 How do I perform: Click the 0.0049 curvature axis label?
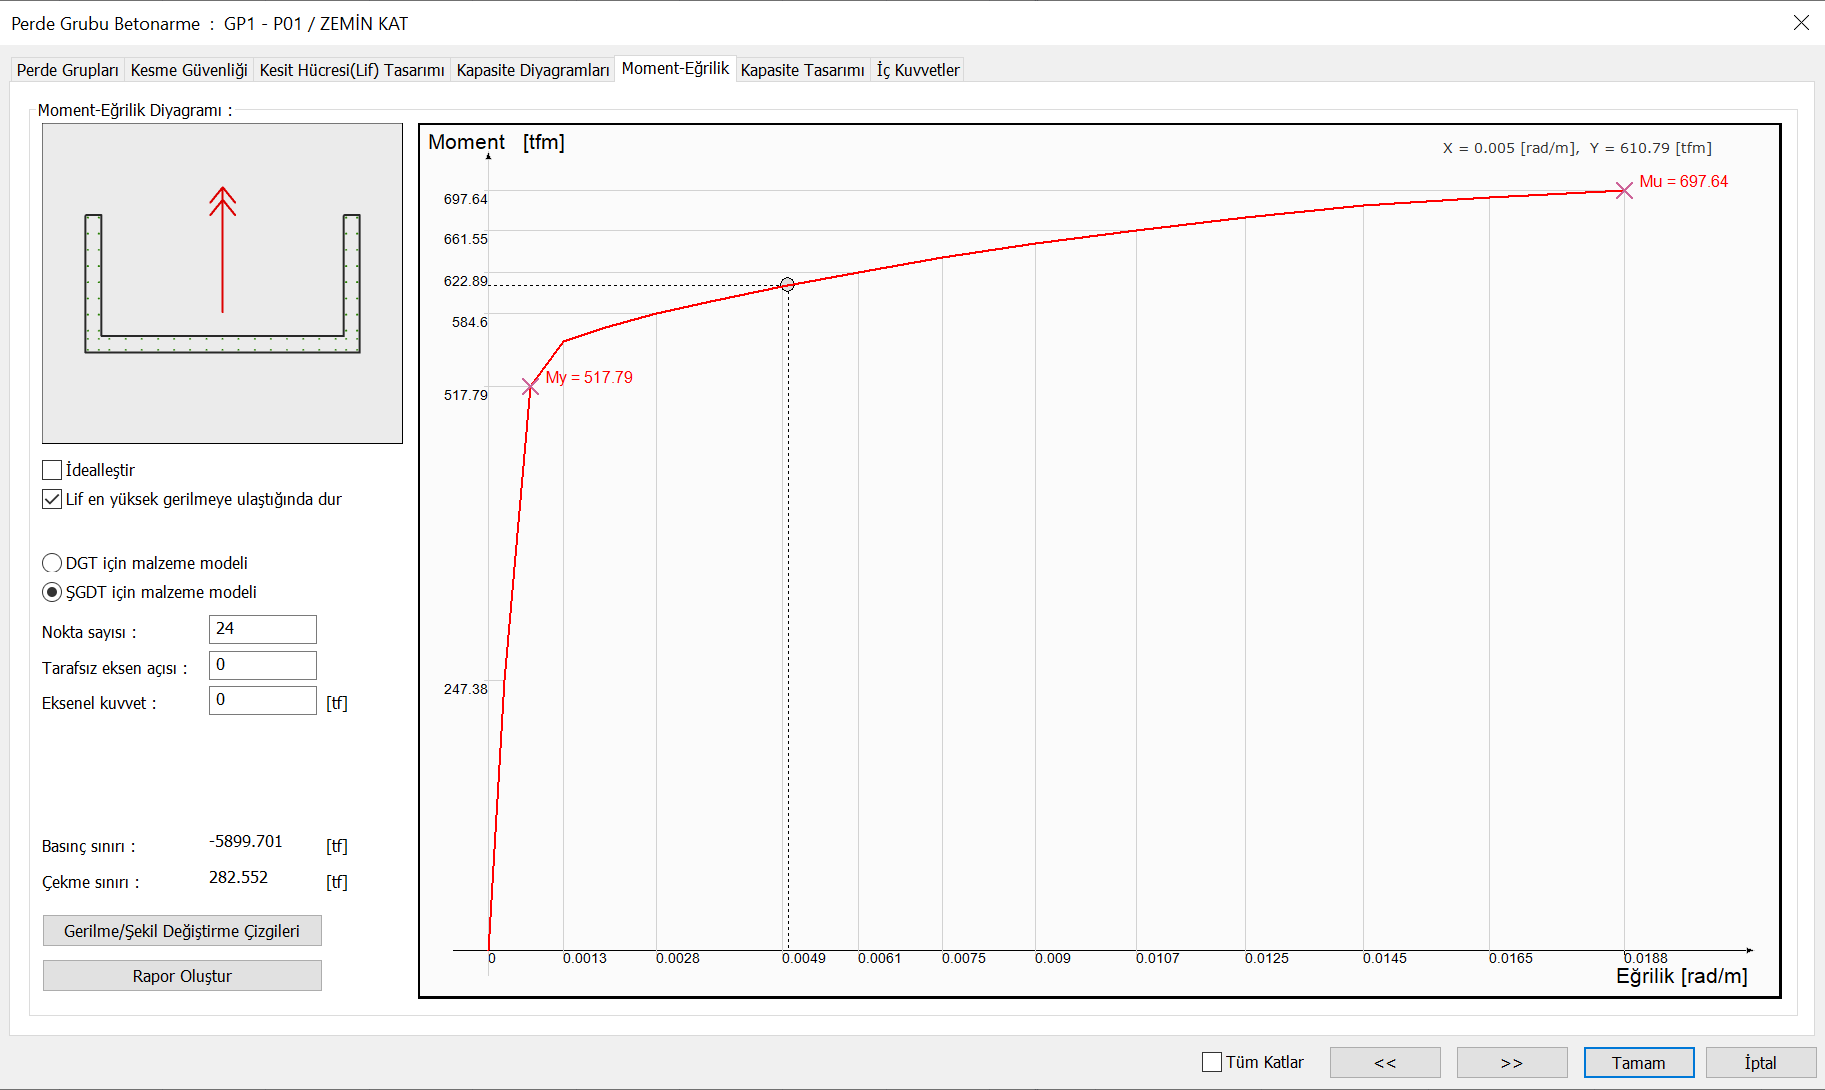(x=804, y=958)
